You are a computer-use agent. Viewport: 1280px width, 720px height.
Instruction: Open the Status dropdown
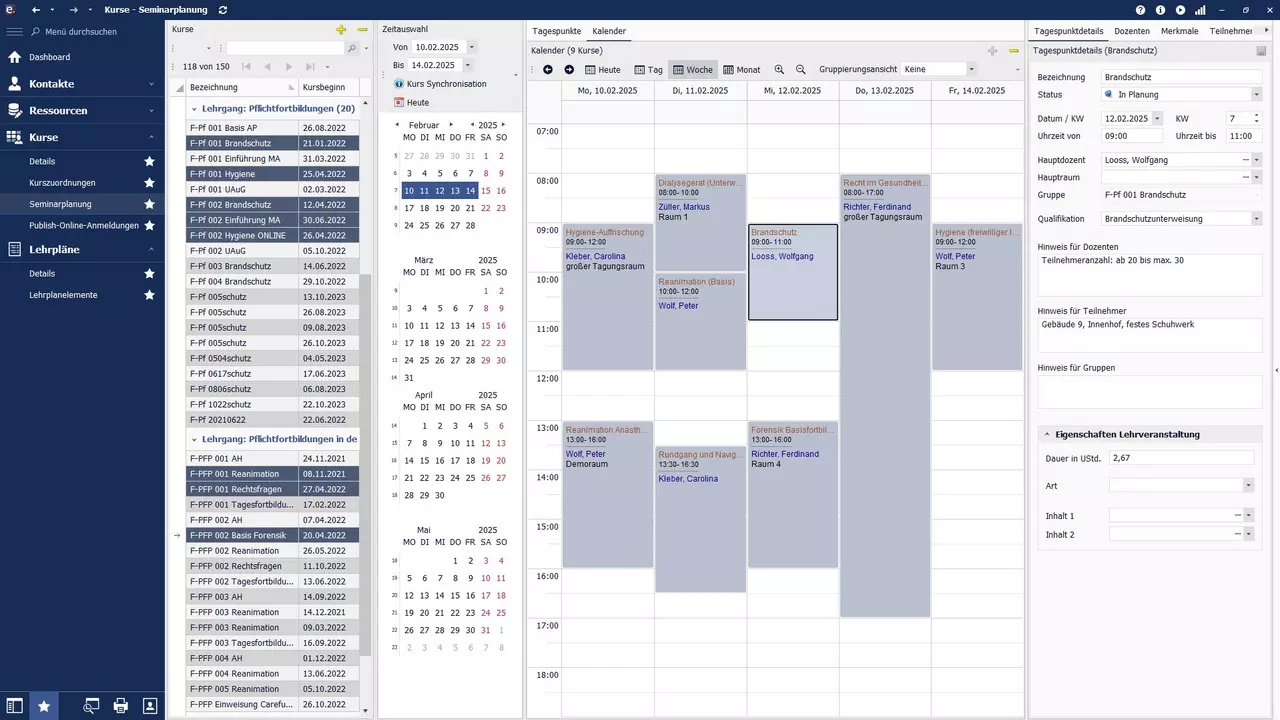pos(1256,95)
